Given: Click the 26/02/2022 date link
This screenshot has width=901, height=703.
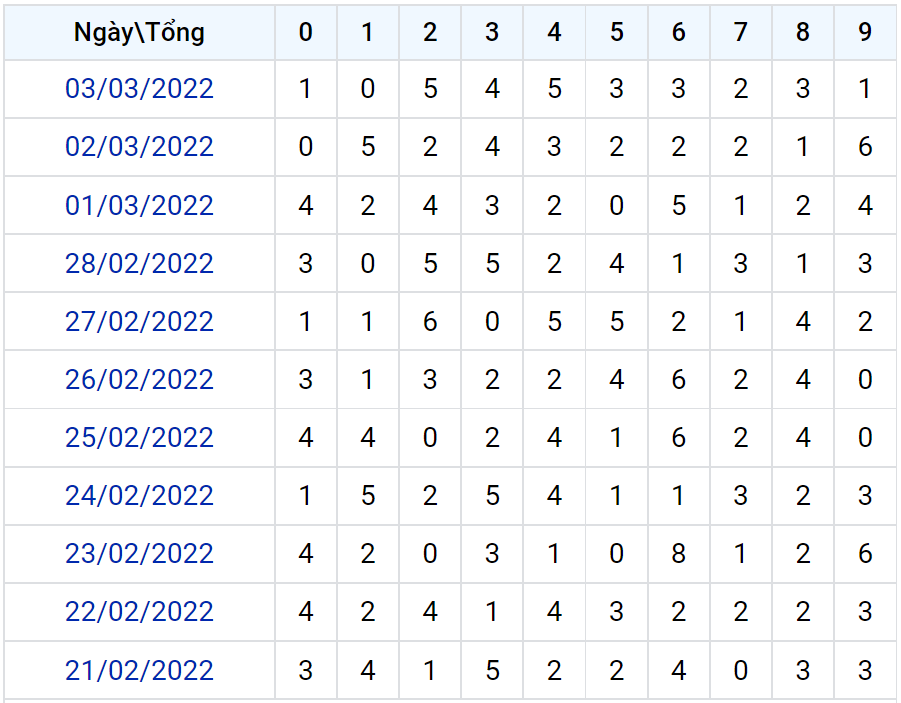Looking at the screenshot, I should click(x=139, y=379).
